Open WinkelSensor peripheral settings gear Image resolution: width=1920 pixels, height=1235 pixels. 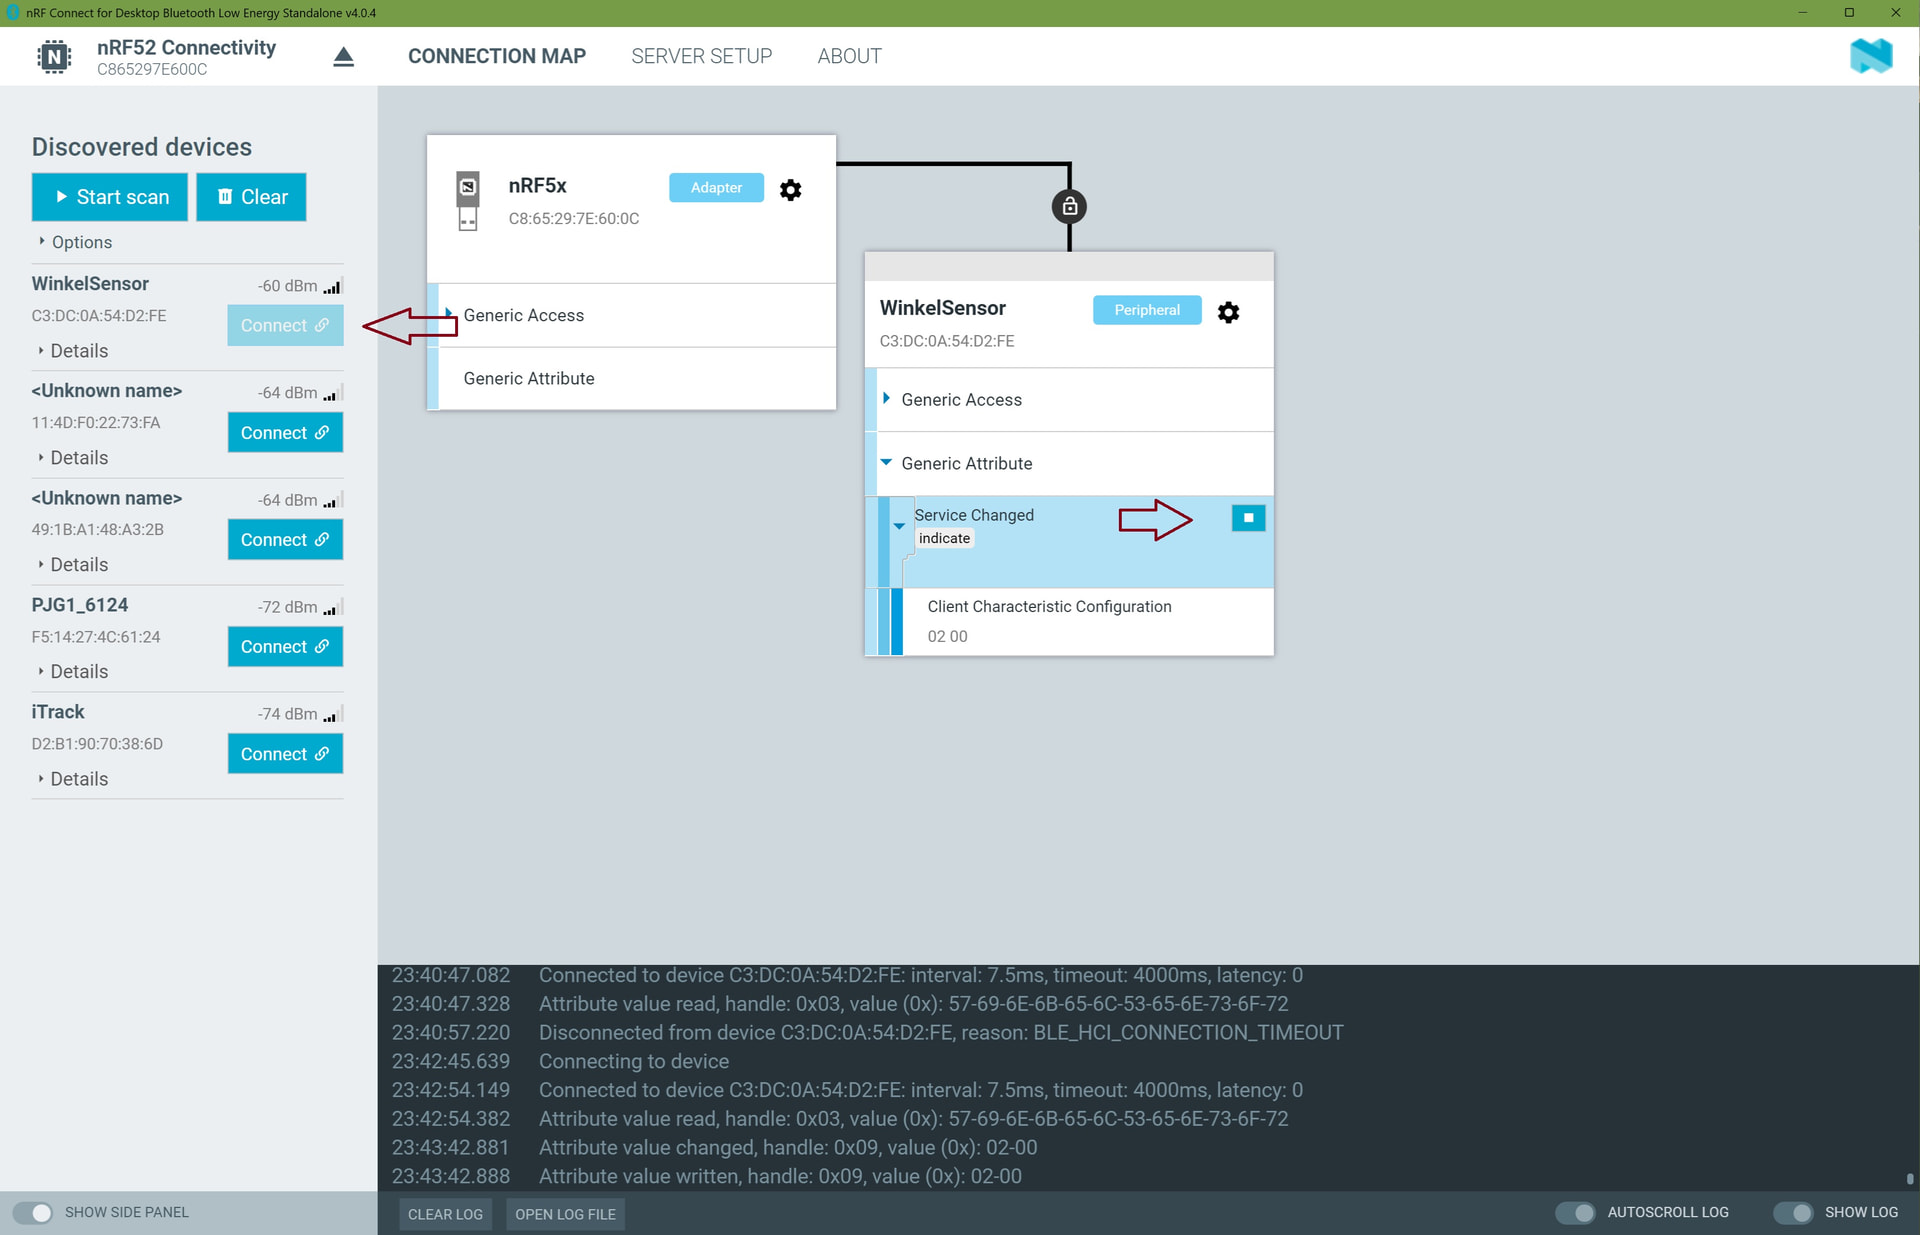(1228, 312)
